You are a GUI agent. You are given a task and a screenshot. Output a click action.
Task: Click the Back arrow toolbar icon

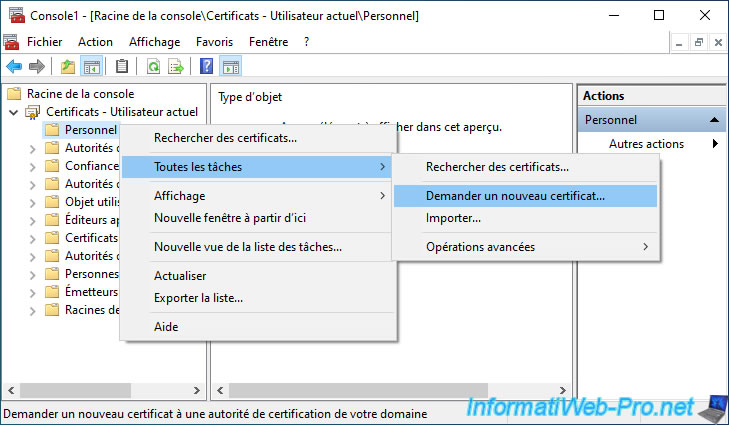pos(14,67)
